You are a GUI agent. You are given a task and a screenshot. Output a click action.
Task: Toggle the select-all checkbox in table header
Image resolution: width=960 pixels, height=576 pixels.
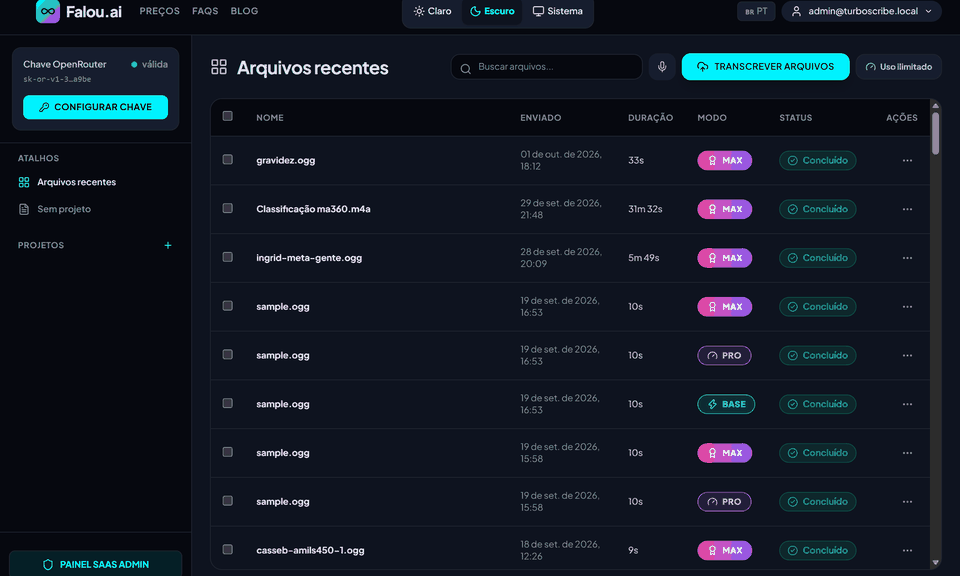227,116
